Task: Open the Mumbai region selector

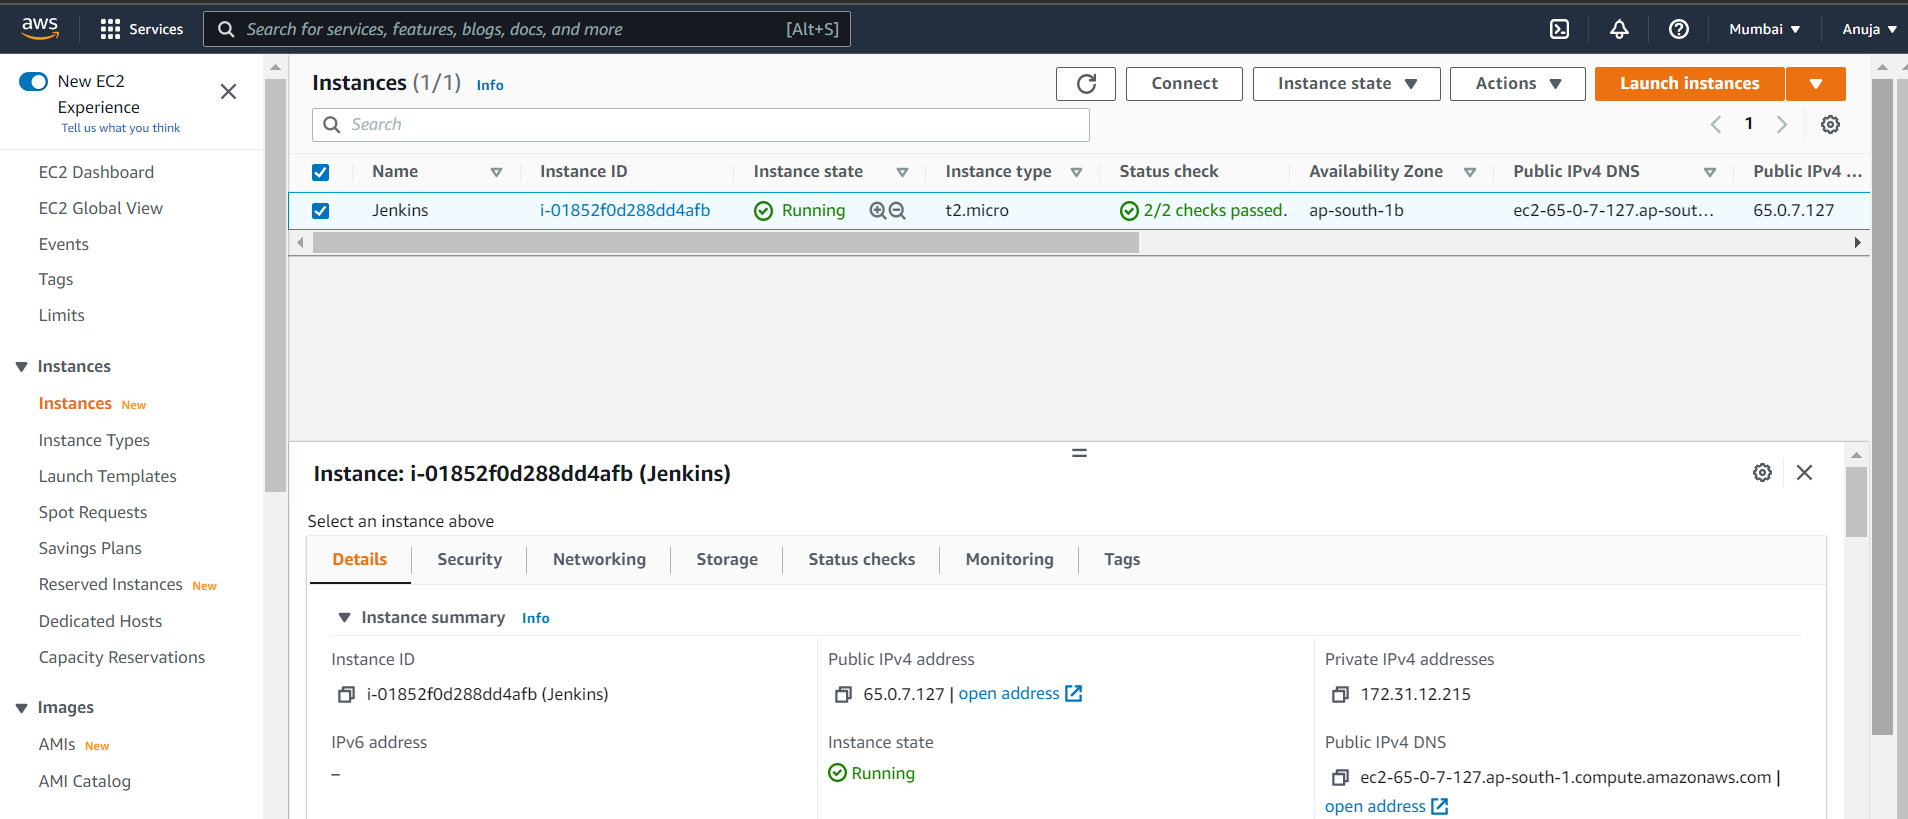Action: pos(1764,29)
